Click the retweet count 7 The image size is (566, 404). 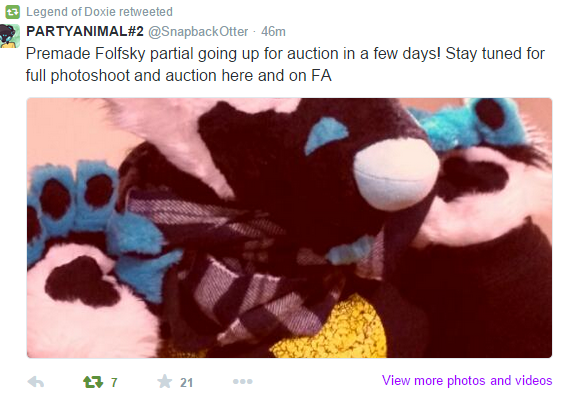click(x=114, y=382)
